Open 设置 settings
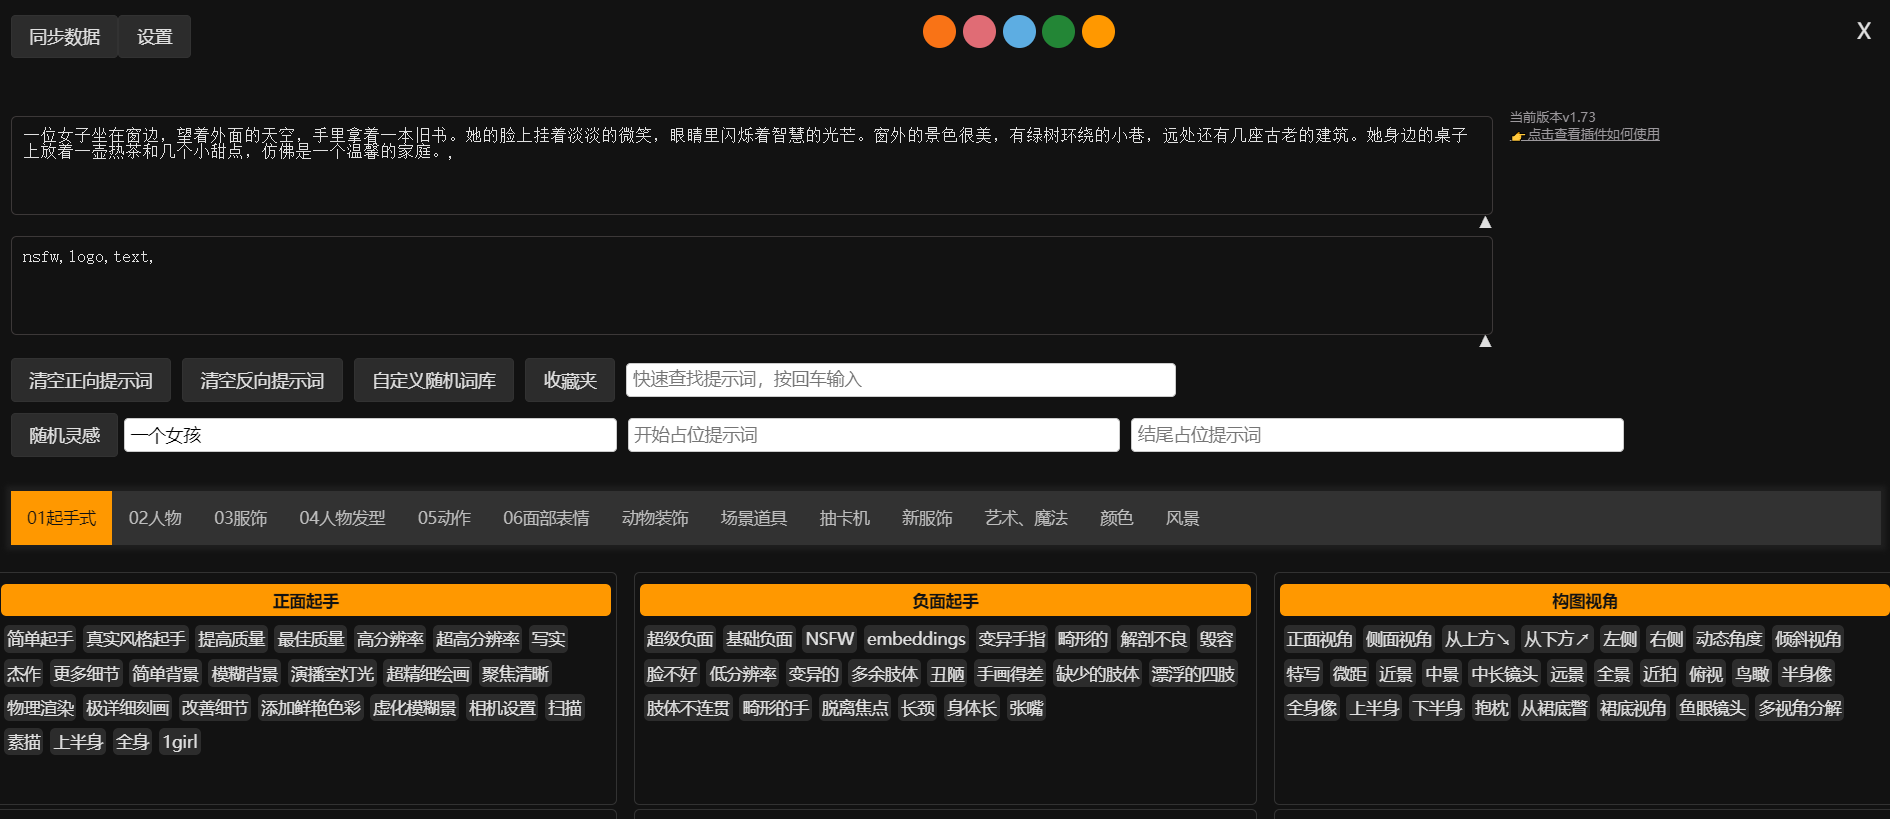The height and width of the screenshot is (819, 1890). pyautogui.click(x=155, y=37)
